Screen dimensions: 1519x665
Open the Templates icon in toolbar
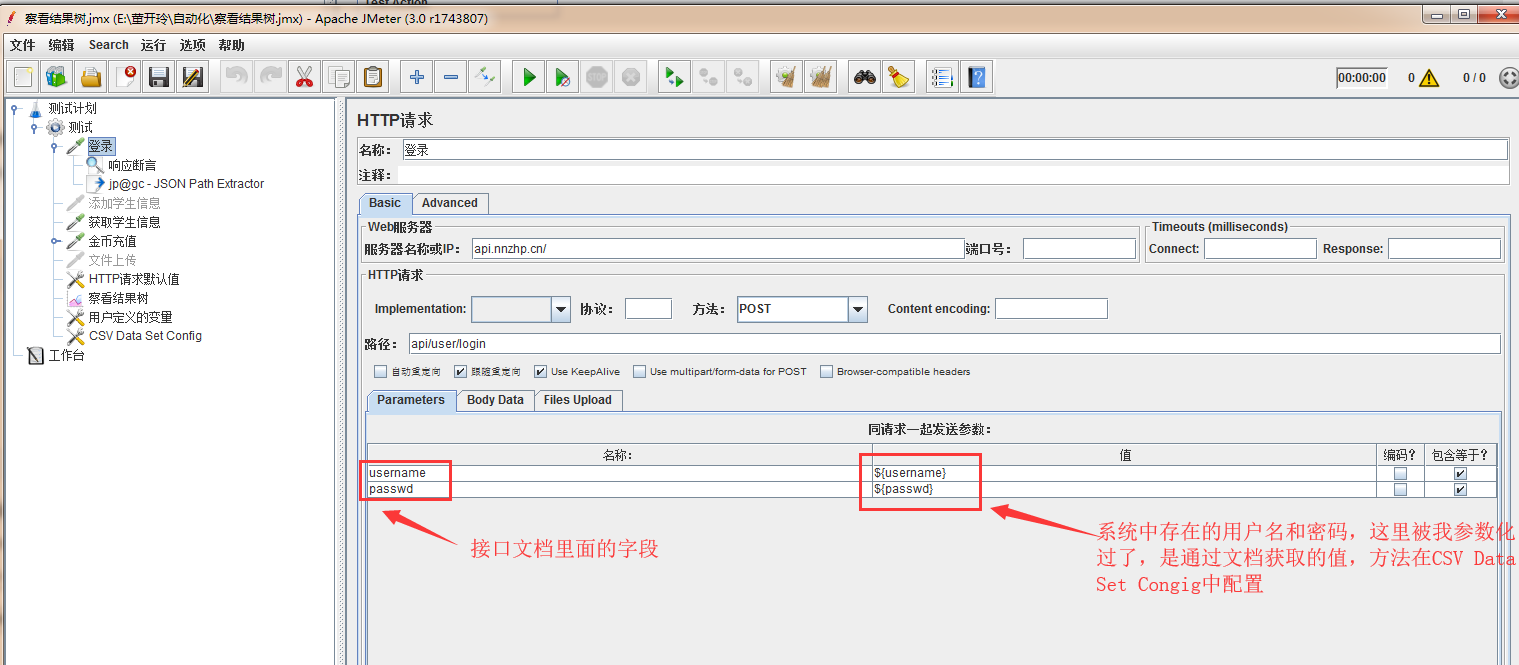(x=57, y=77)
